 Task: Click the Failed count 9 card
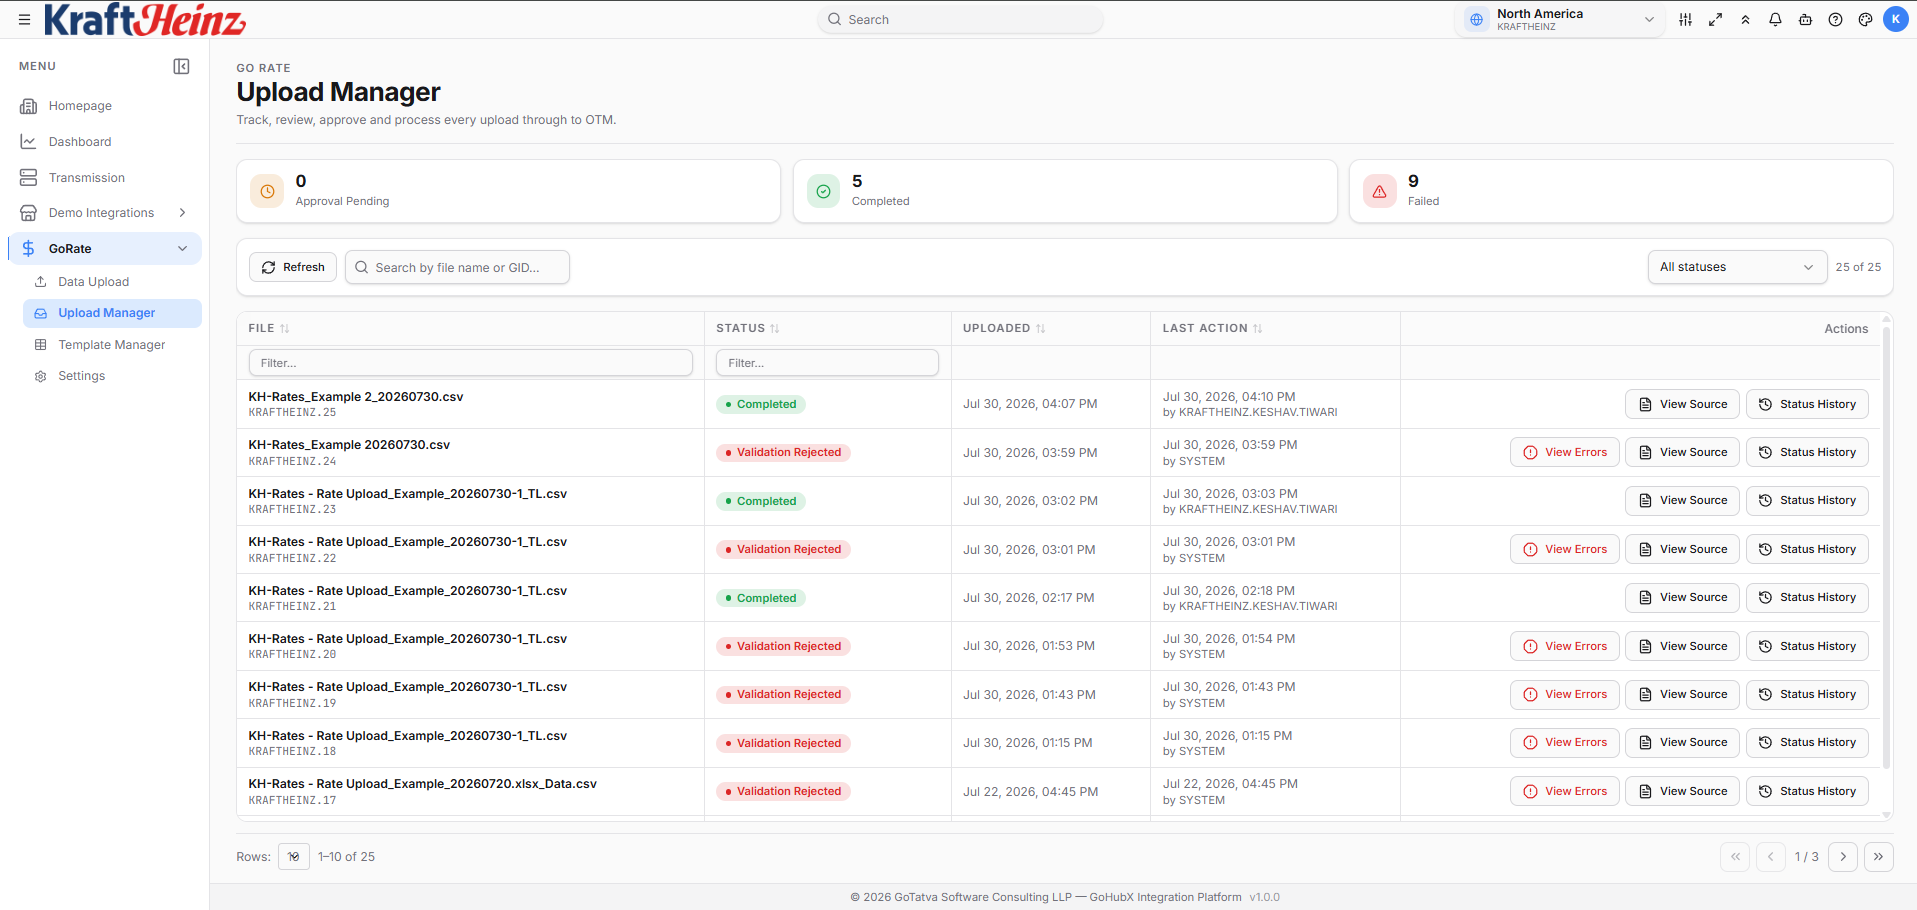1621,191
